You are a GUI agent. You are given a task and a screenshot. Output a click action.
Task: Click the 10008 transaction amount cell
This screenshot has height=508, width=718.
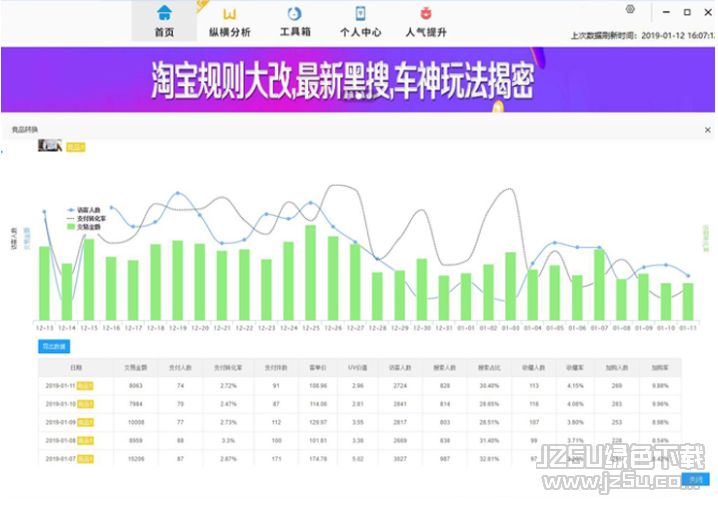pos(136,422)
